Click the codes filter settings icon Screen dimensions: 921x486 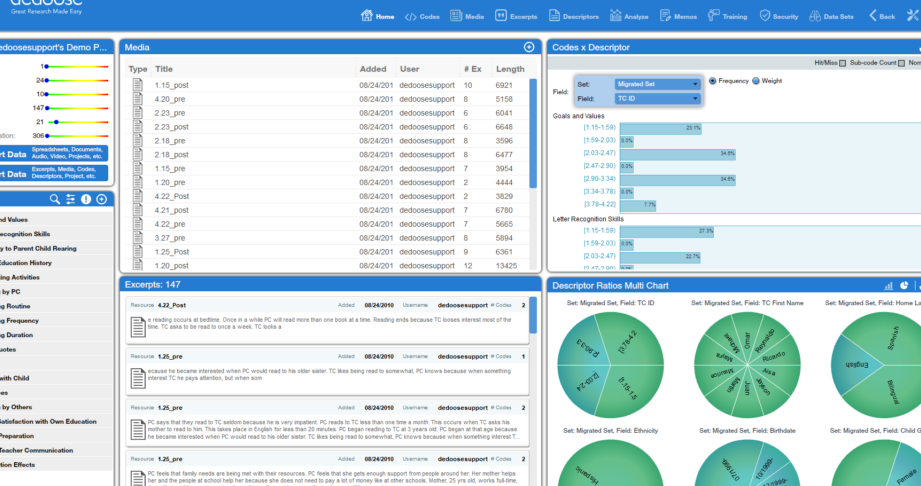pos(70,199)
